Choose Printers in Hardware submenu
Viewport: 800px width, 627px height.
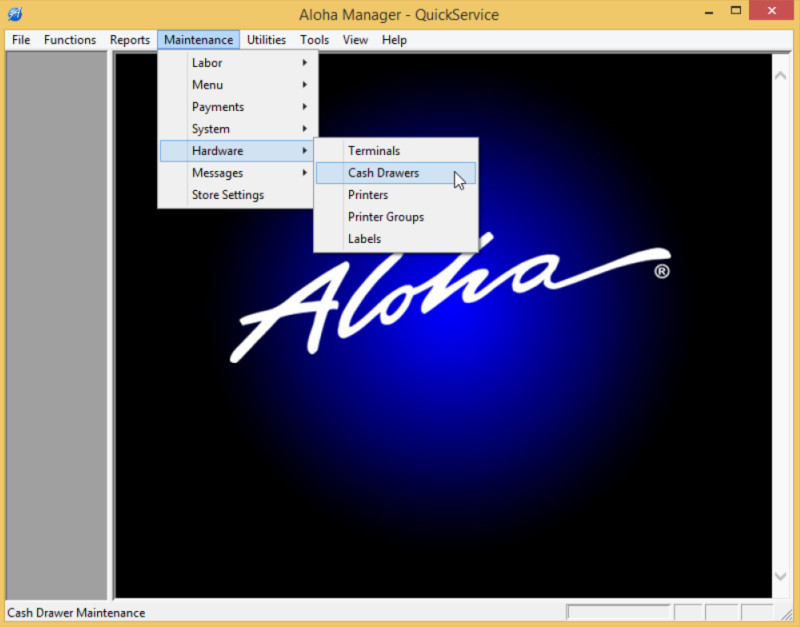pyautogui.click(x=396, y=195)
